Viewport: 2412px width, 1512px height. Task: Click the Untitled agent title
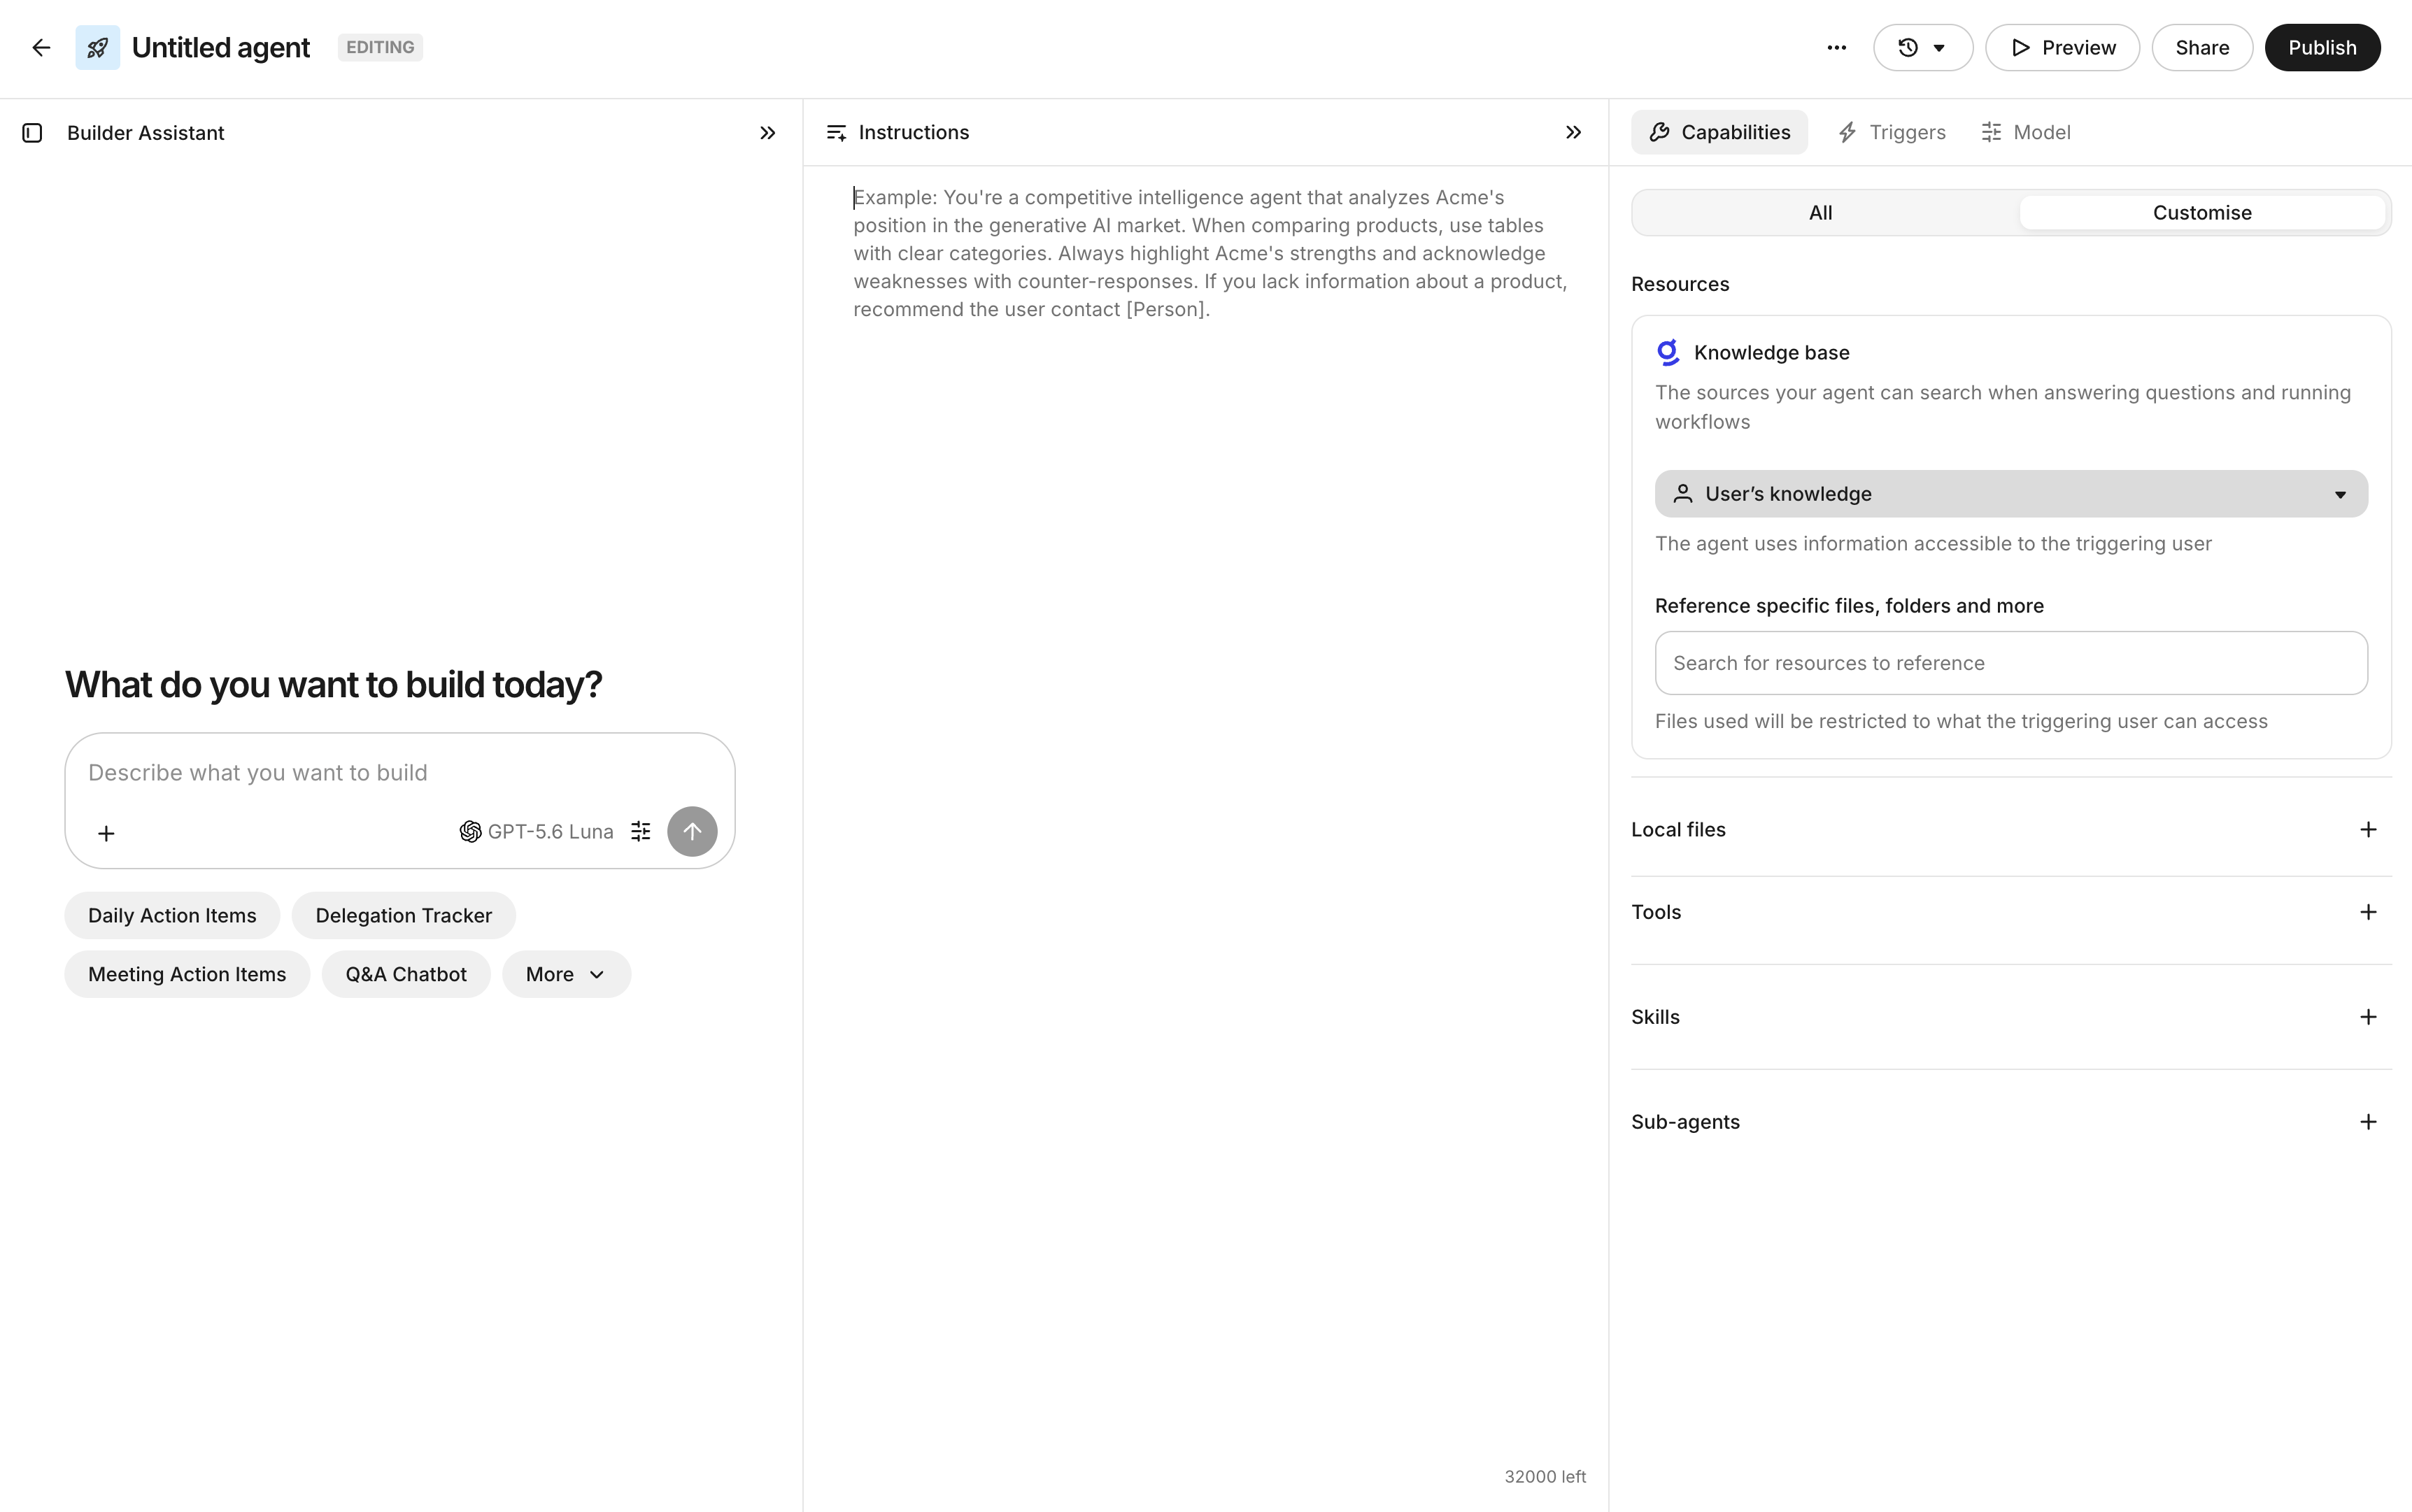point(221,47)
